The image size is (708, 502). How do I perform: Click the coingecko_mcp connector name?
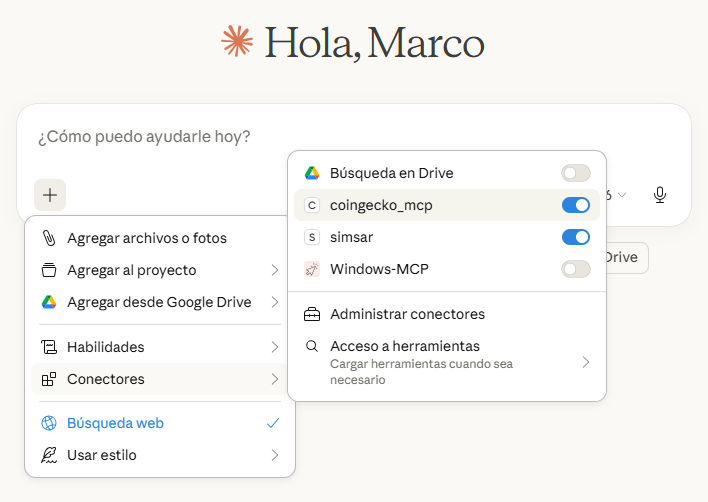(381, 205)
